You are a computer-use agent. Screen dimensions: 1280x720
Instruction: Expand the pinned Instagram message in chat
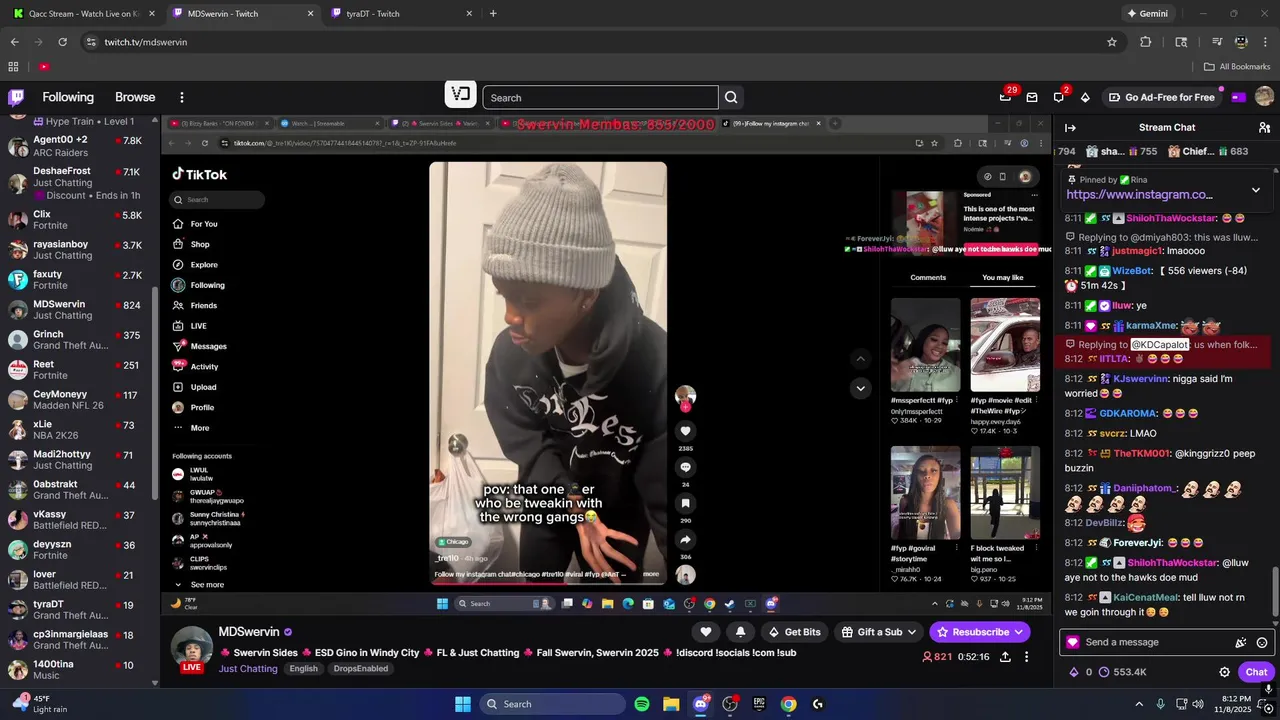[1256, 190]
